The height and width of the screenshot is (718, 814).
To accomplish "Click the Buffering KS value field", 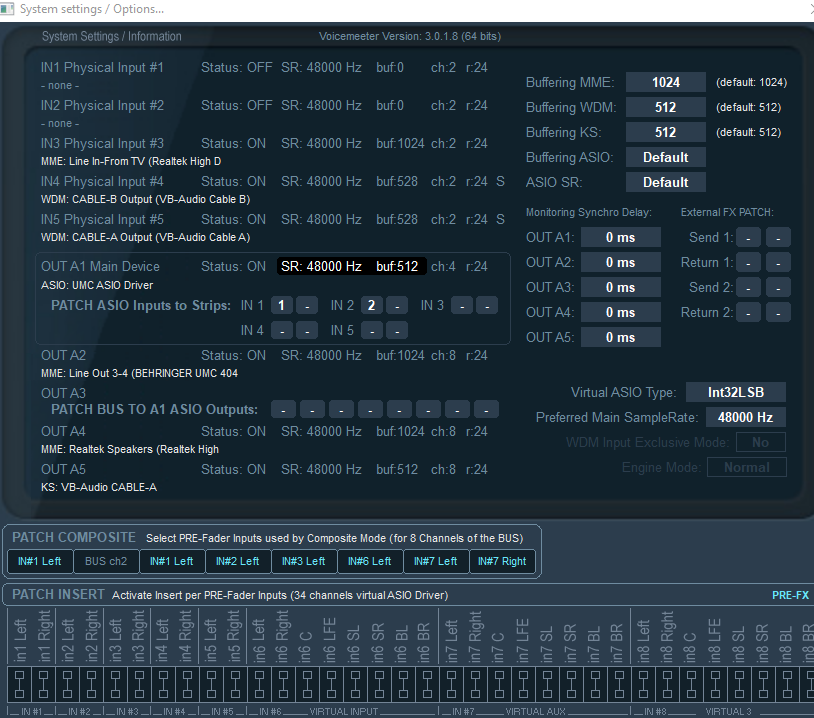I will click(665, 132).
